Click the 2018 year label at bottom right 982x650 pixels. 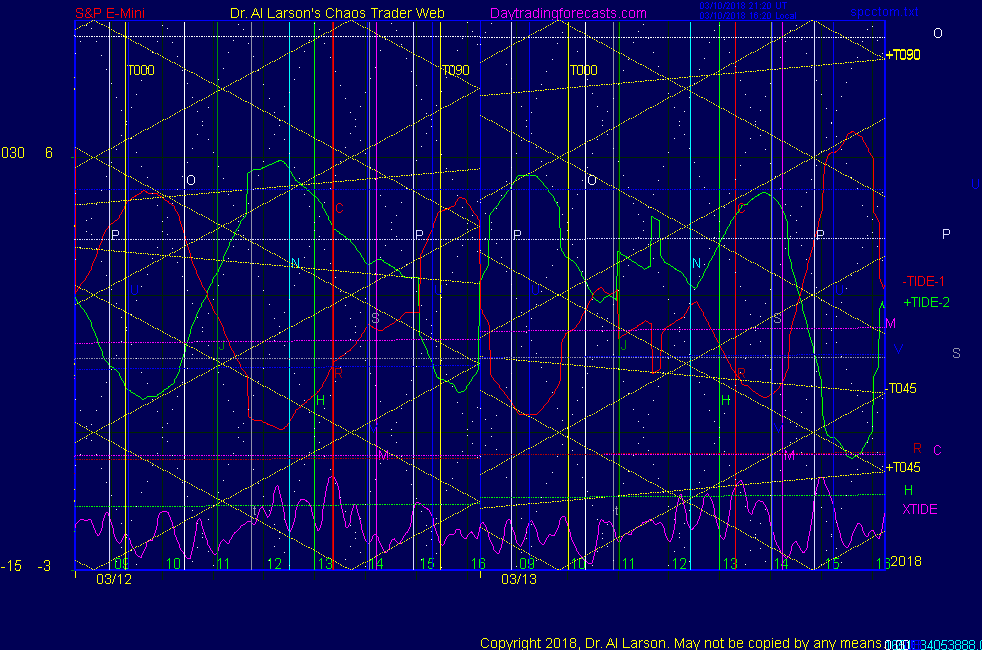pos(906,562)
